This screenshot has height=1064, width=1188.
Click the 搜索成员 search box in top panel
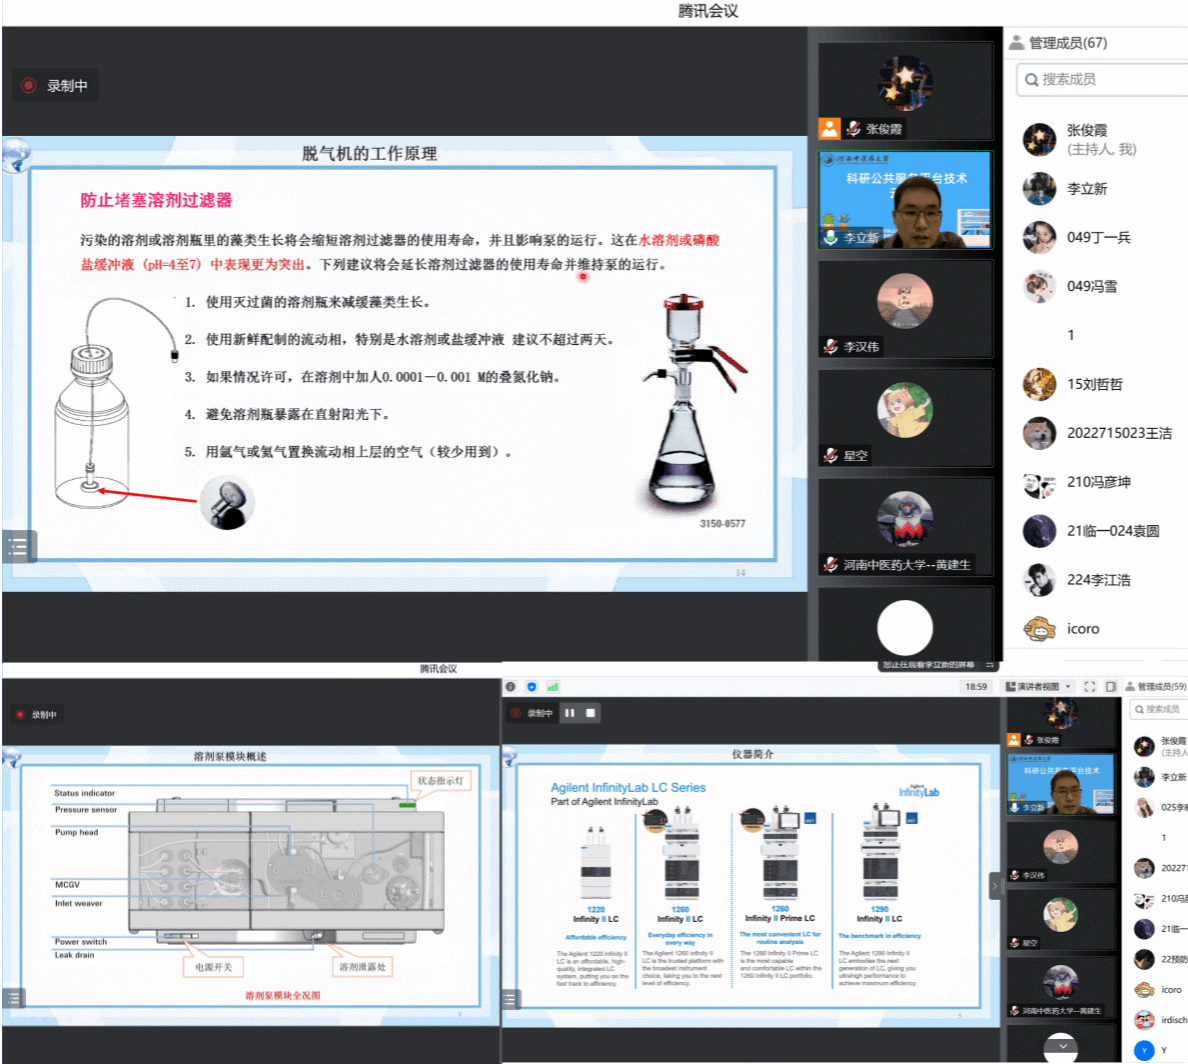pyautogui.click(x=1100, y=79)
